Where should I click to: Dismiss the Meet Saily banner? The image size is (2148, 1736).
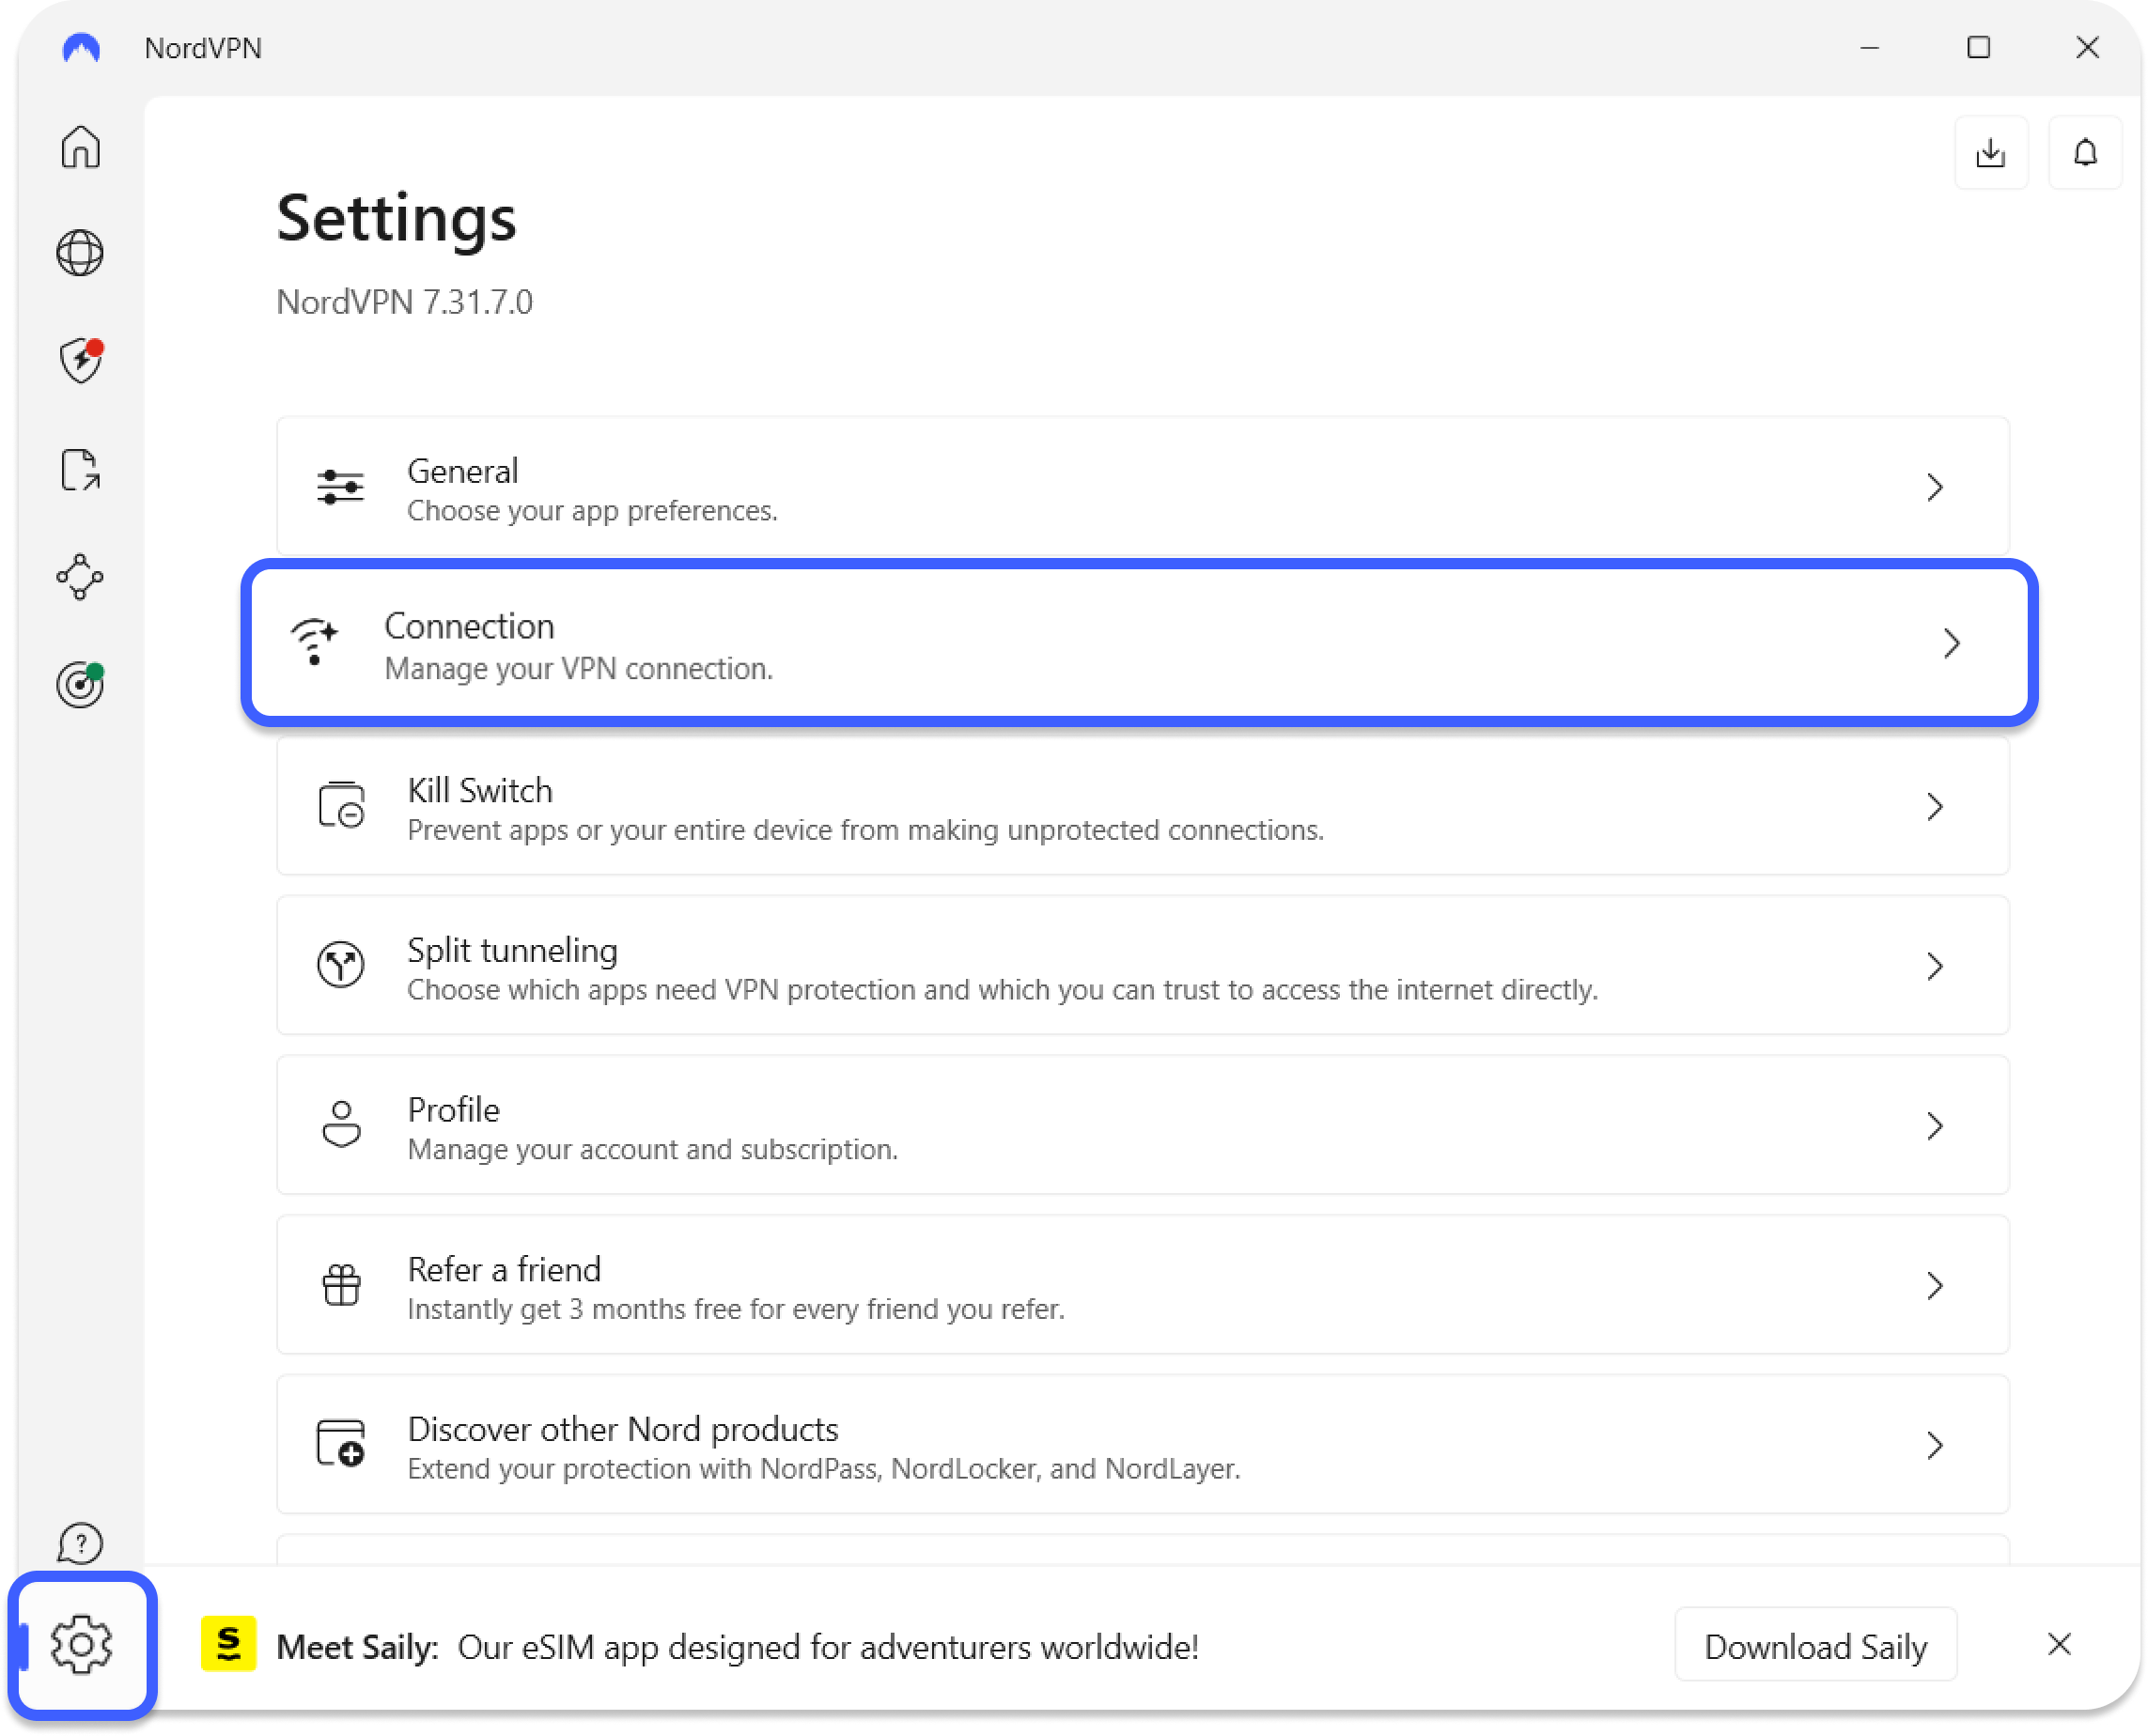click(2059, 1645)
